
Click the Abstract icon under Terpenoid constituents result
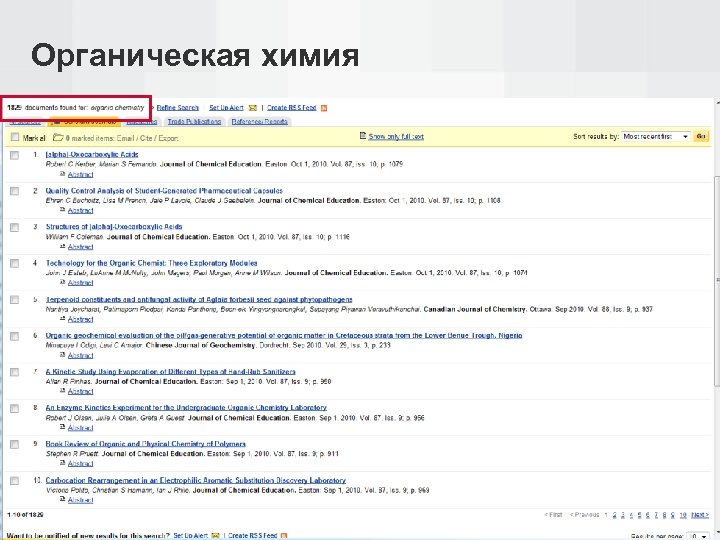(63, 319)
